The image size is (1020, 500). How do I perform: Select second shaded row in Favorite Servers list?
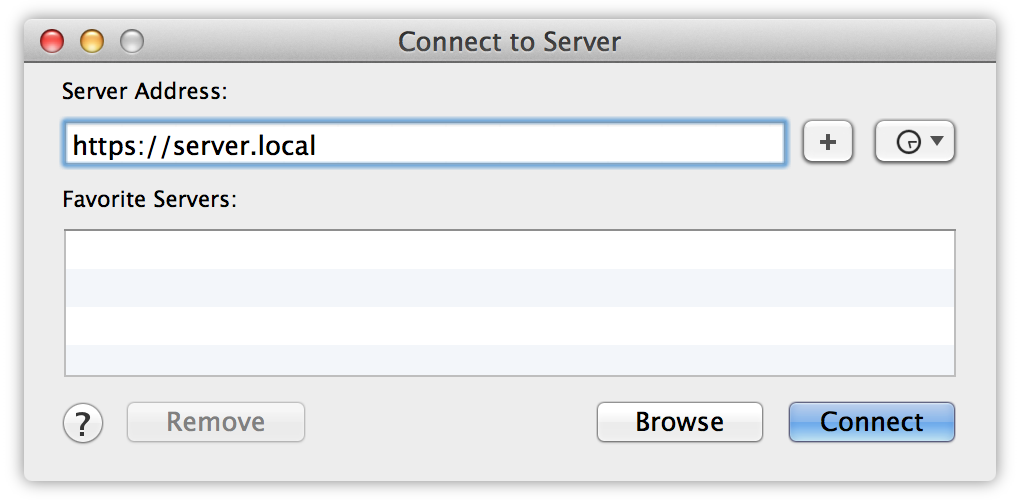tap(510, 287)
